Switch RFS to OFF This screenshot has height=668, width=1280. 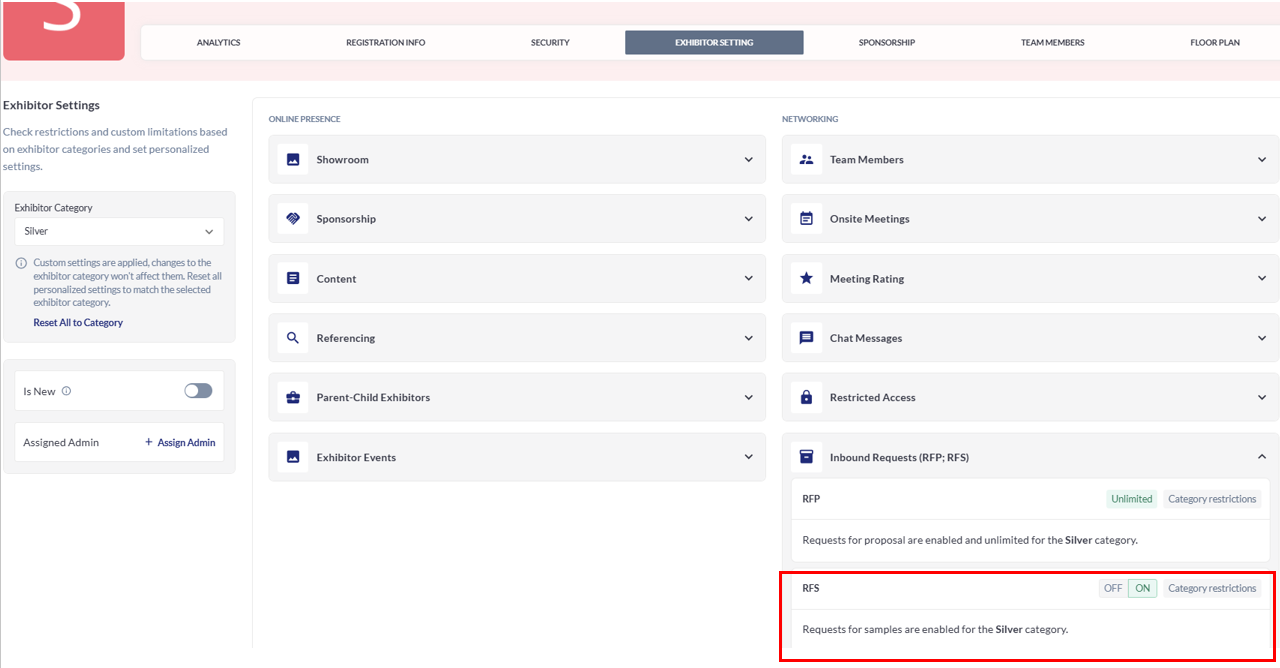coord(1113,589)
